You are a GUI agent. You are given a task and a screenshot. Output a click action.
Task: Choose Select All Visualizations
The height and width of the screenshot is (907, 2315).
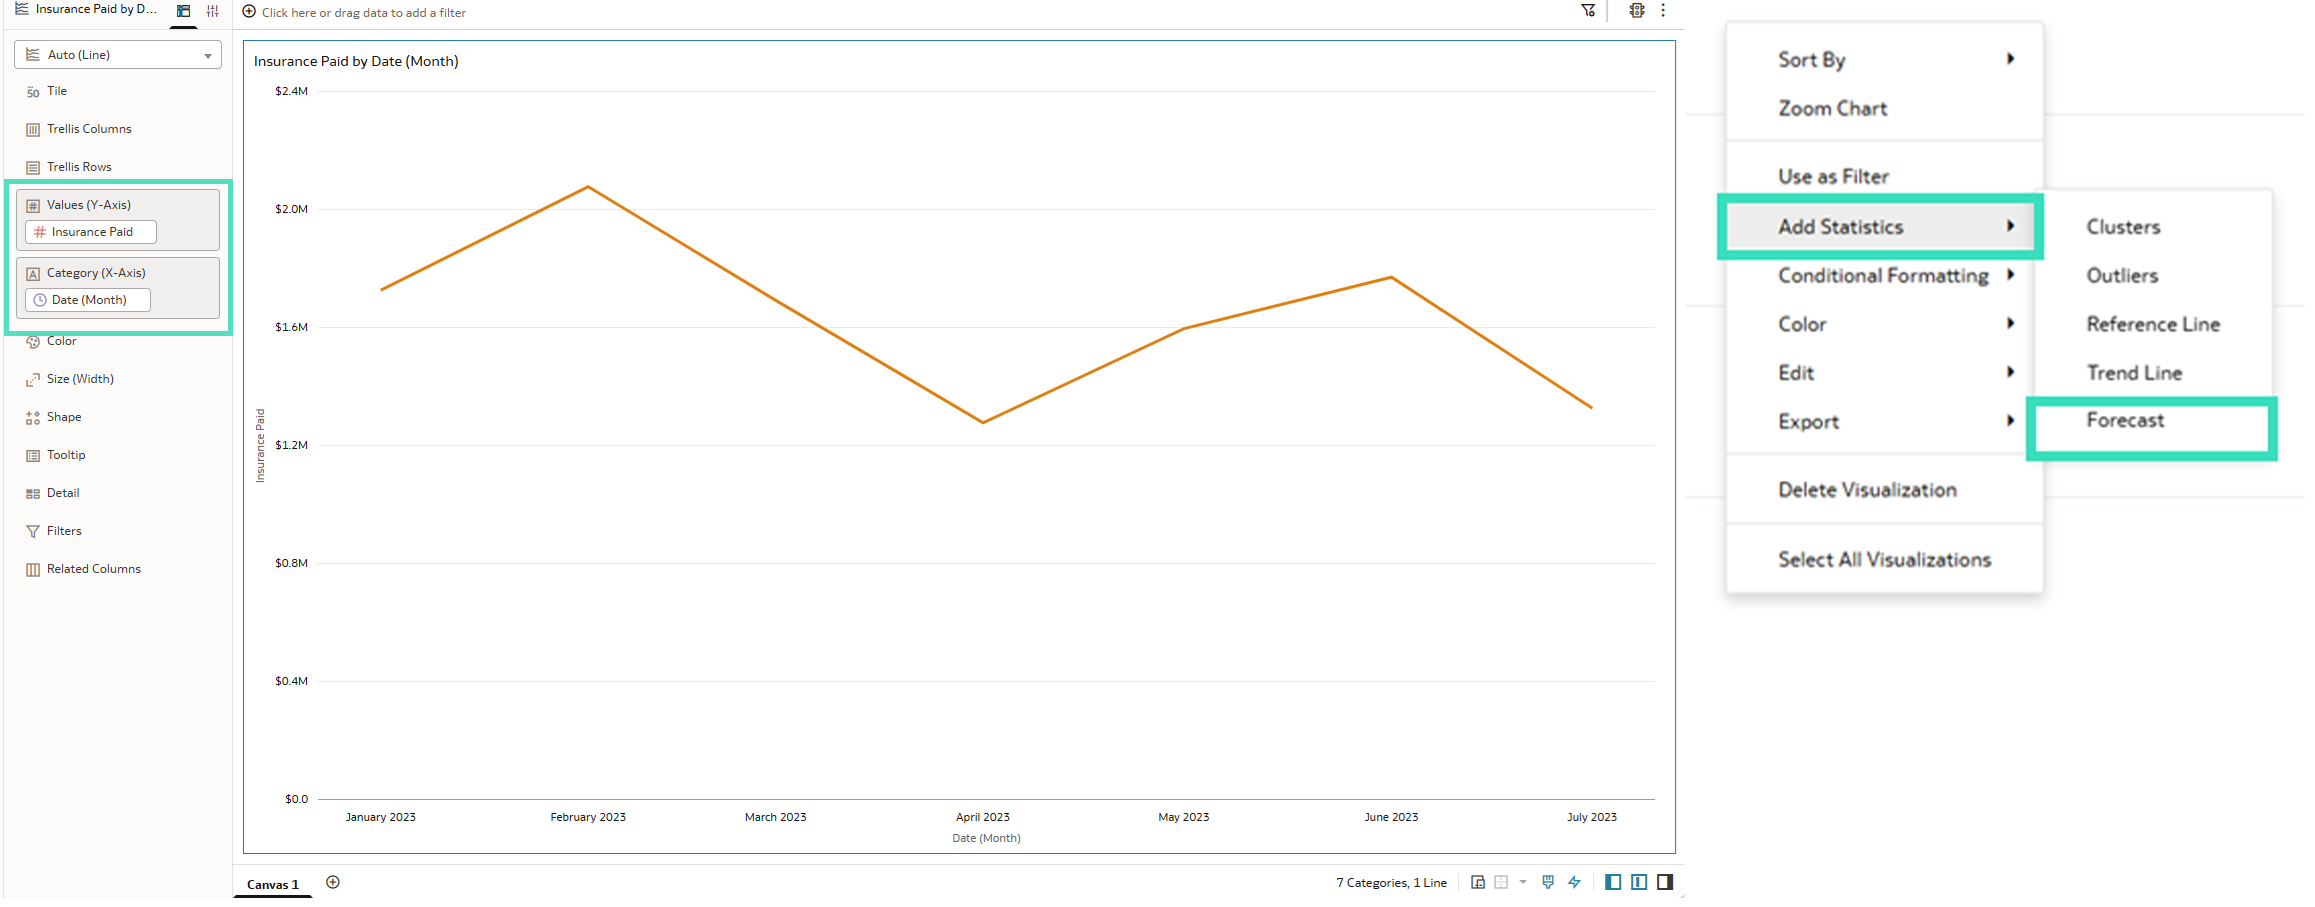(1885, 561)
